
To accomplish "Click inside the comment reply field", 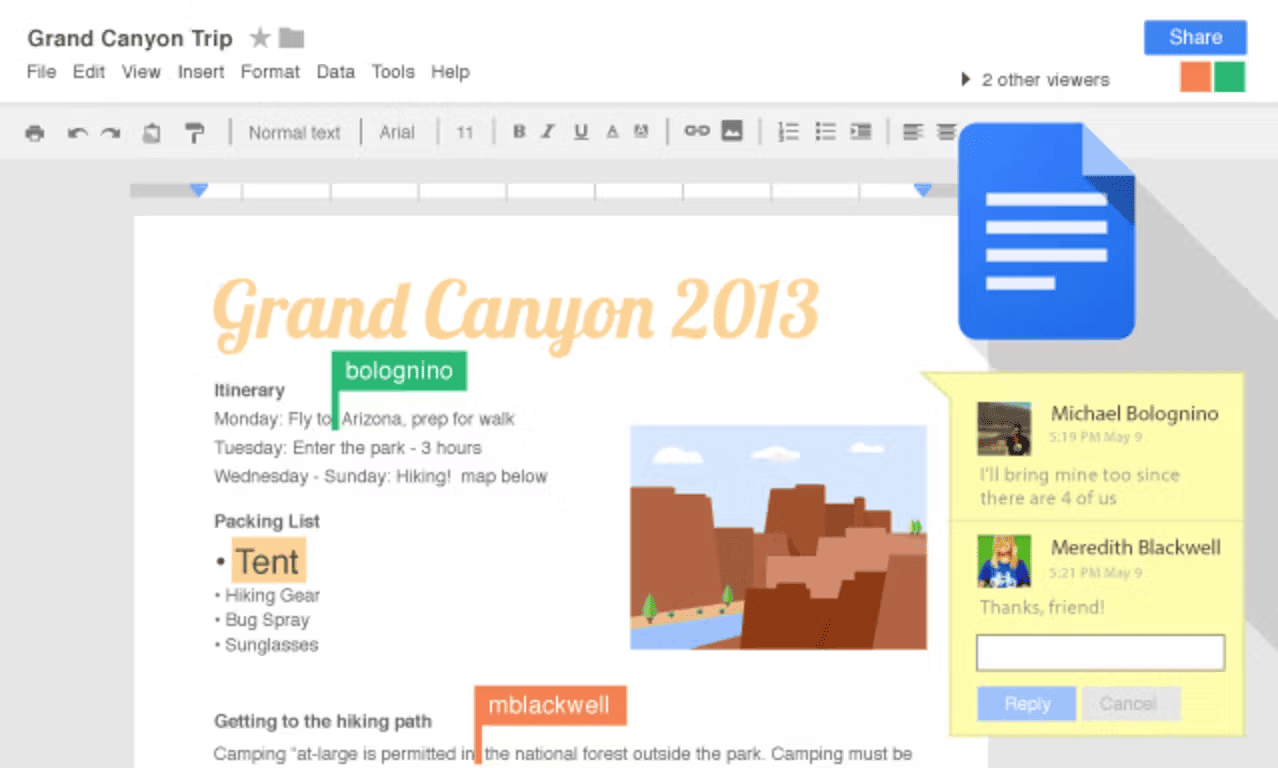I will click(1100, 652).
